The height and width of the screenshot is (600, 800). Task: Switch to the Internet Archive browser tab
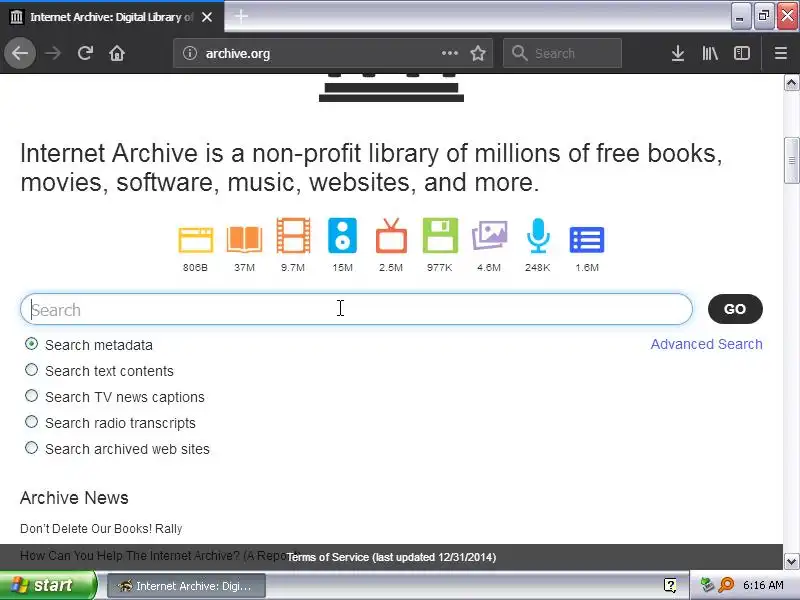coord(111,17)
